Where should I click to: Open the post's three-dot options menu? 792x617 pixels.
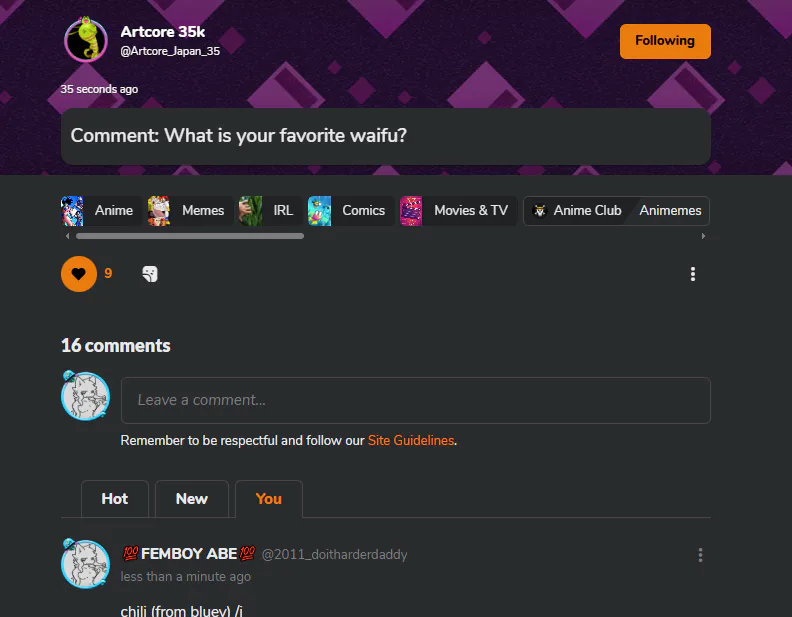[692, 274]
